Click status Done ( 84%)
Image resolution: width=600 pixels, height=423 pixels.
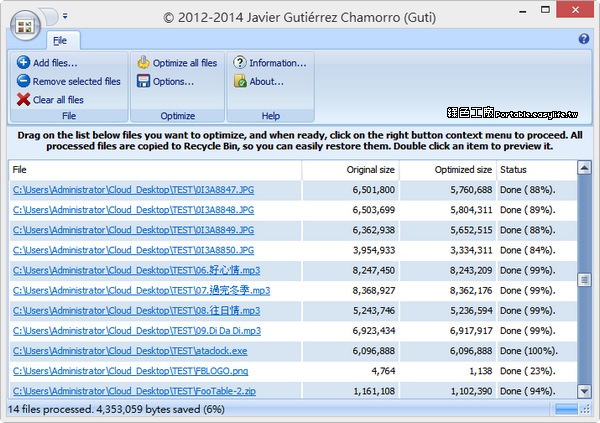(528, 250)
